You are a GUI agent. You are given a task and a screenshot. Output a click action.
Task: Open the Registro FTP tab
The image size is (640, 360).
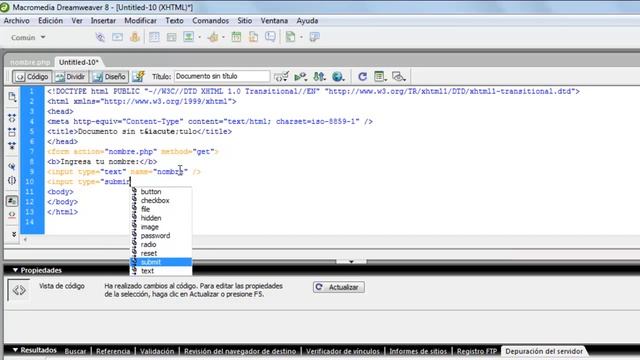[x=477, y=351]
